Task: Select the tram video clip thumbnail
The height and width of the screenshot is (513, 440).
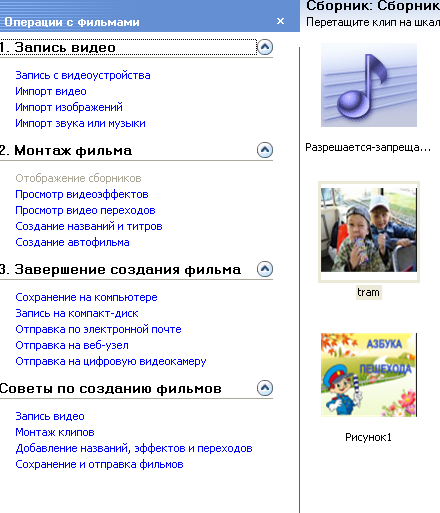Action: click(x=369, y=230)
